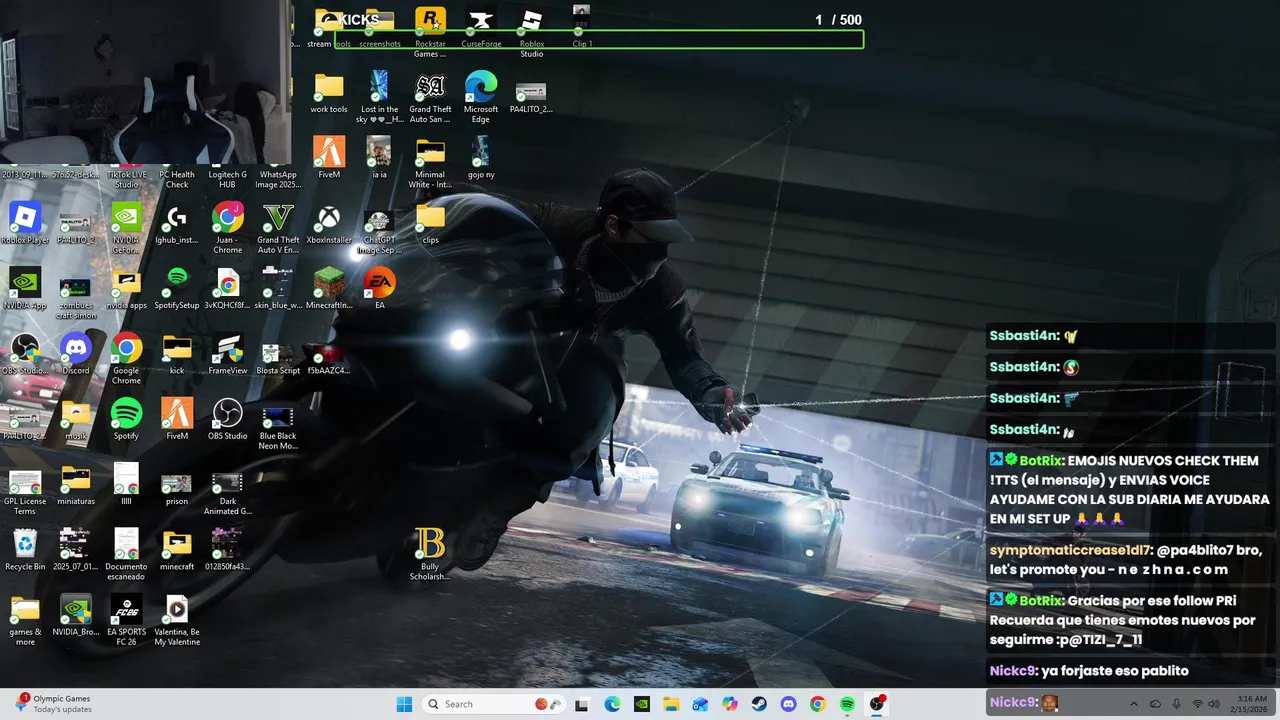Launch the EA app desktop shortcut
Viewport: 1280px width, 720px height.
[380, 288]
